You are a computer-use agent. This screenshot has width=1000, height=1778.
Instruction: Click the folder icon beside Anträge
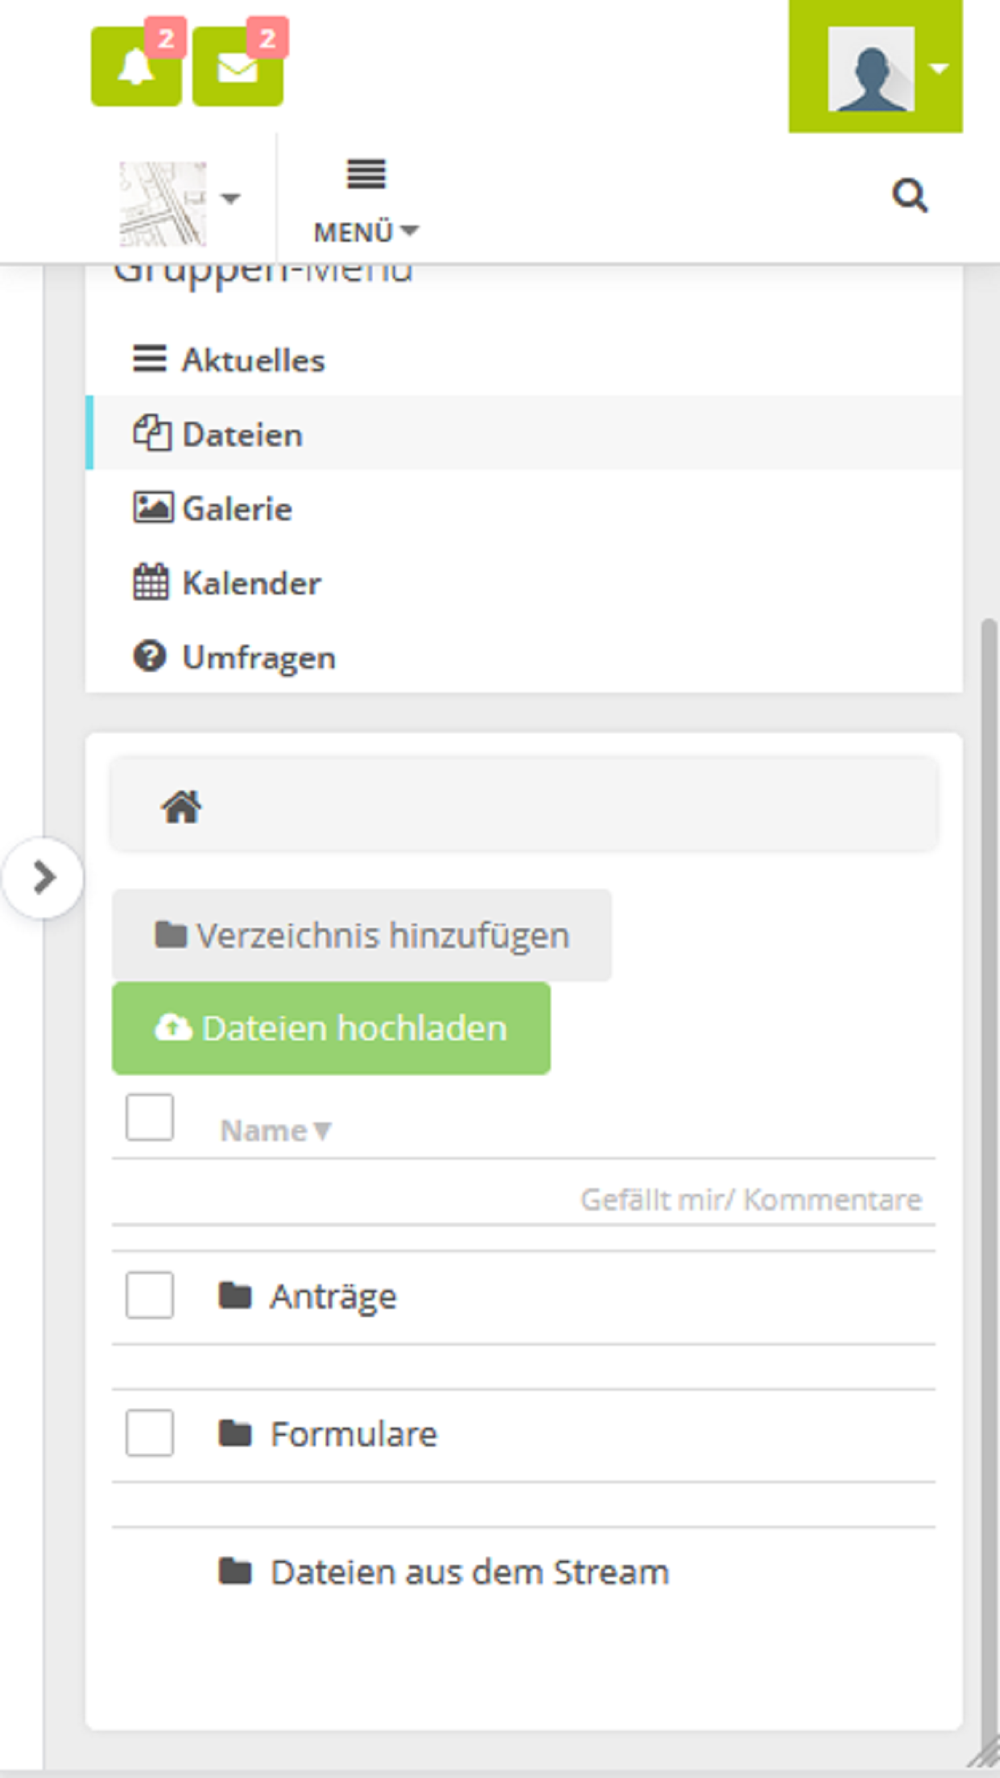[235, 1296]
